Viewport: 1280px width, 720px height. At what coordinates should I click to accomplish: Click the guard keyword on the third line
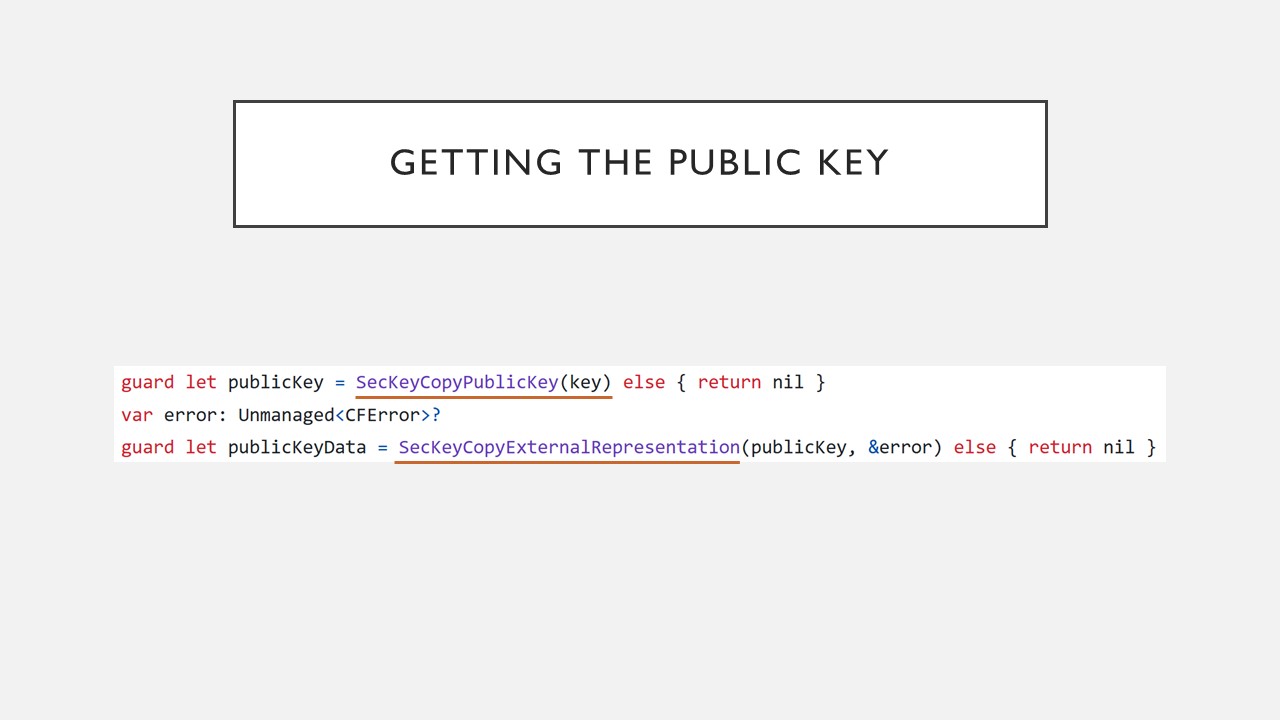click(x=148, y=447)
